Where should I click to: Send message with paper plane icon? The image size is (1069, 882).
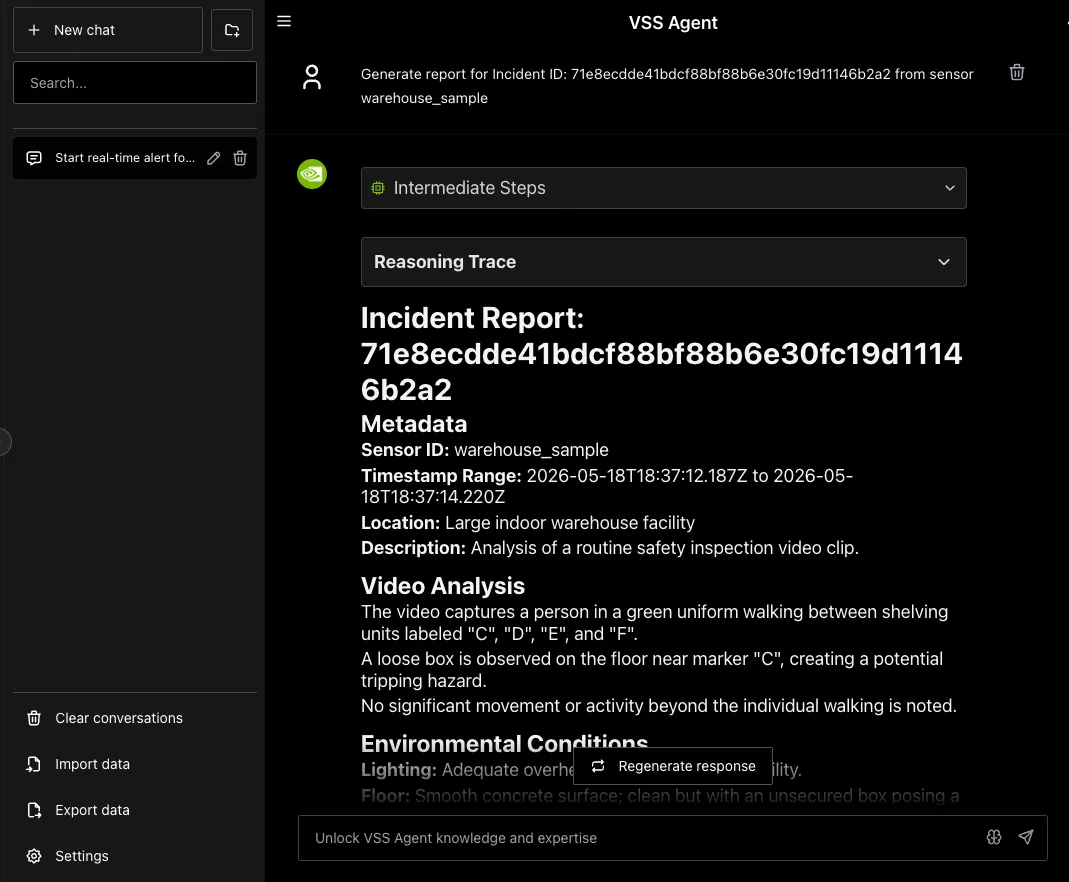coord(1026,837)
